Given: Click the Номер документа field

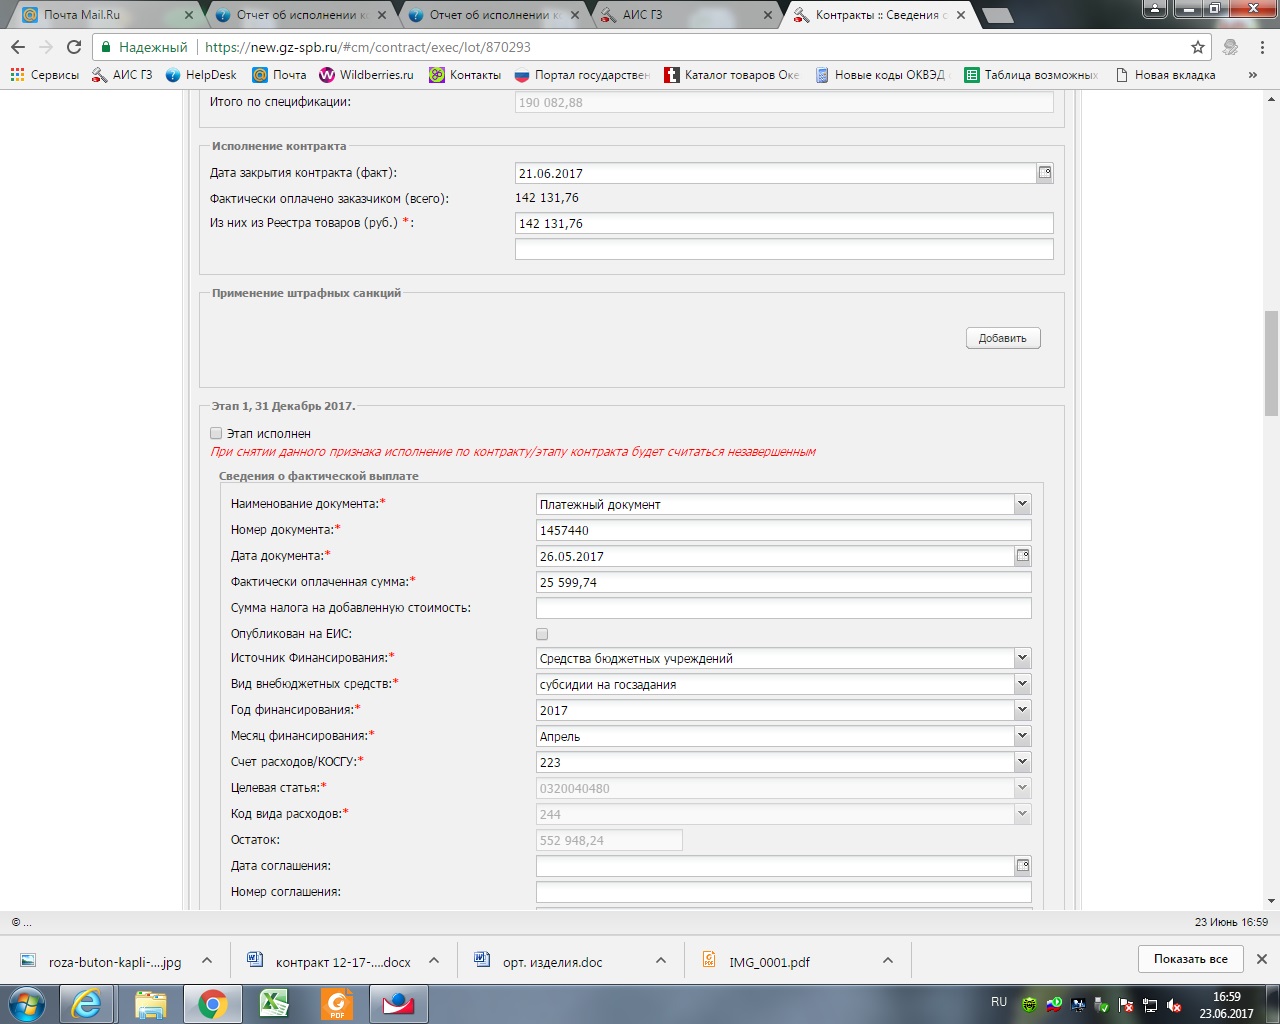Looking at the screenshot, I should click(x=784, y=530).
